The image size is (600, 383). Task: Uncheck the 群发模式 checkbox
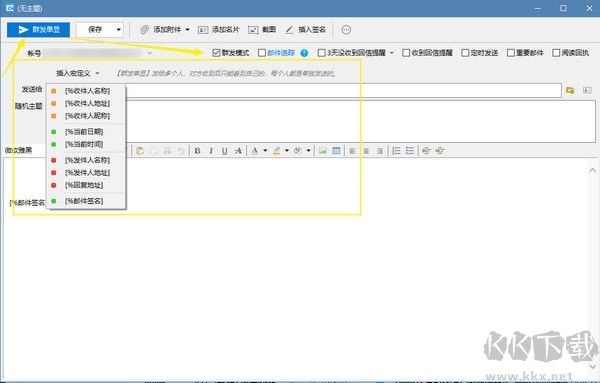(216, 53)
